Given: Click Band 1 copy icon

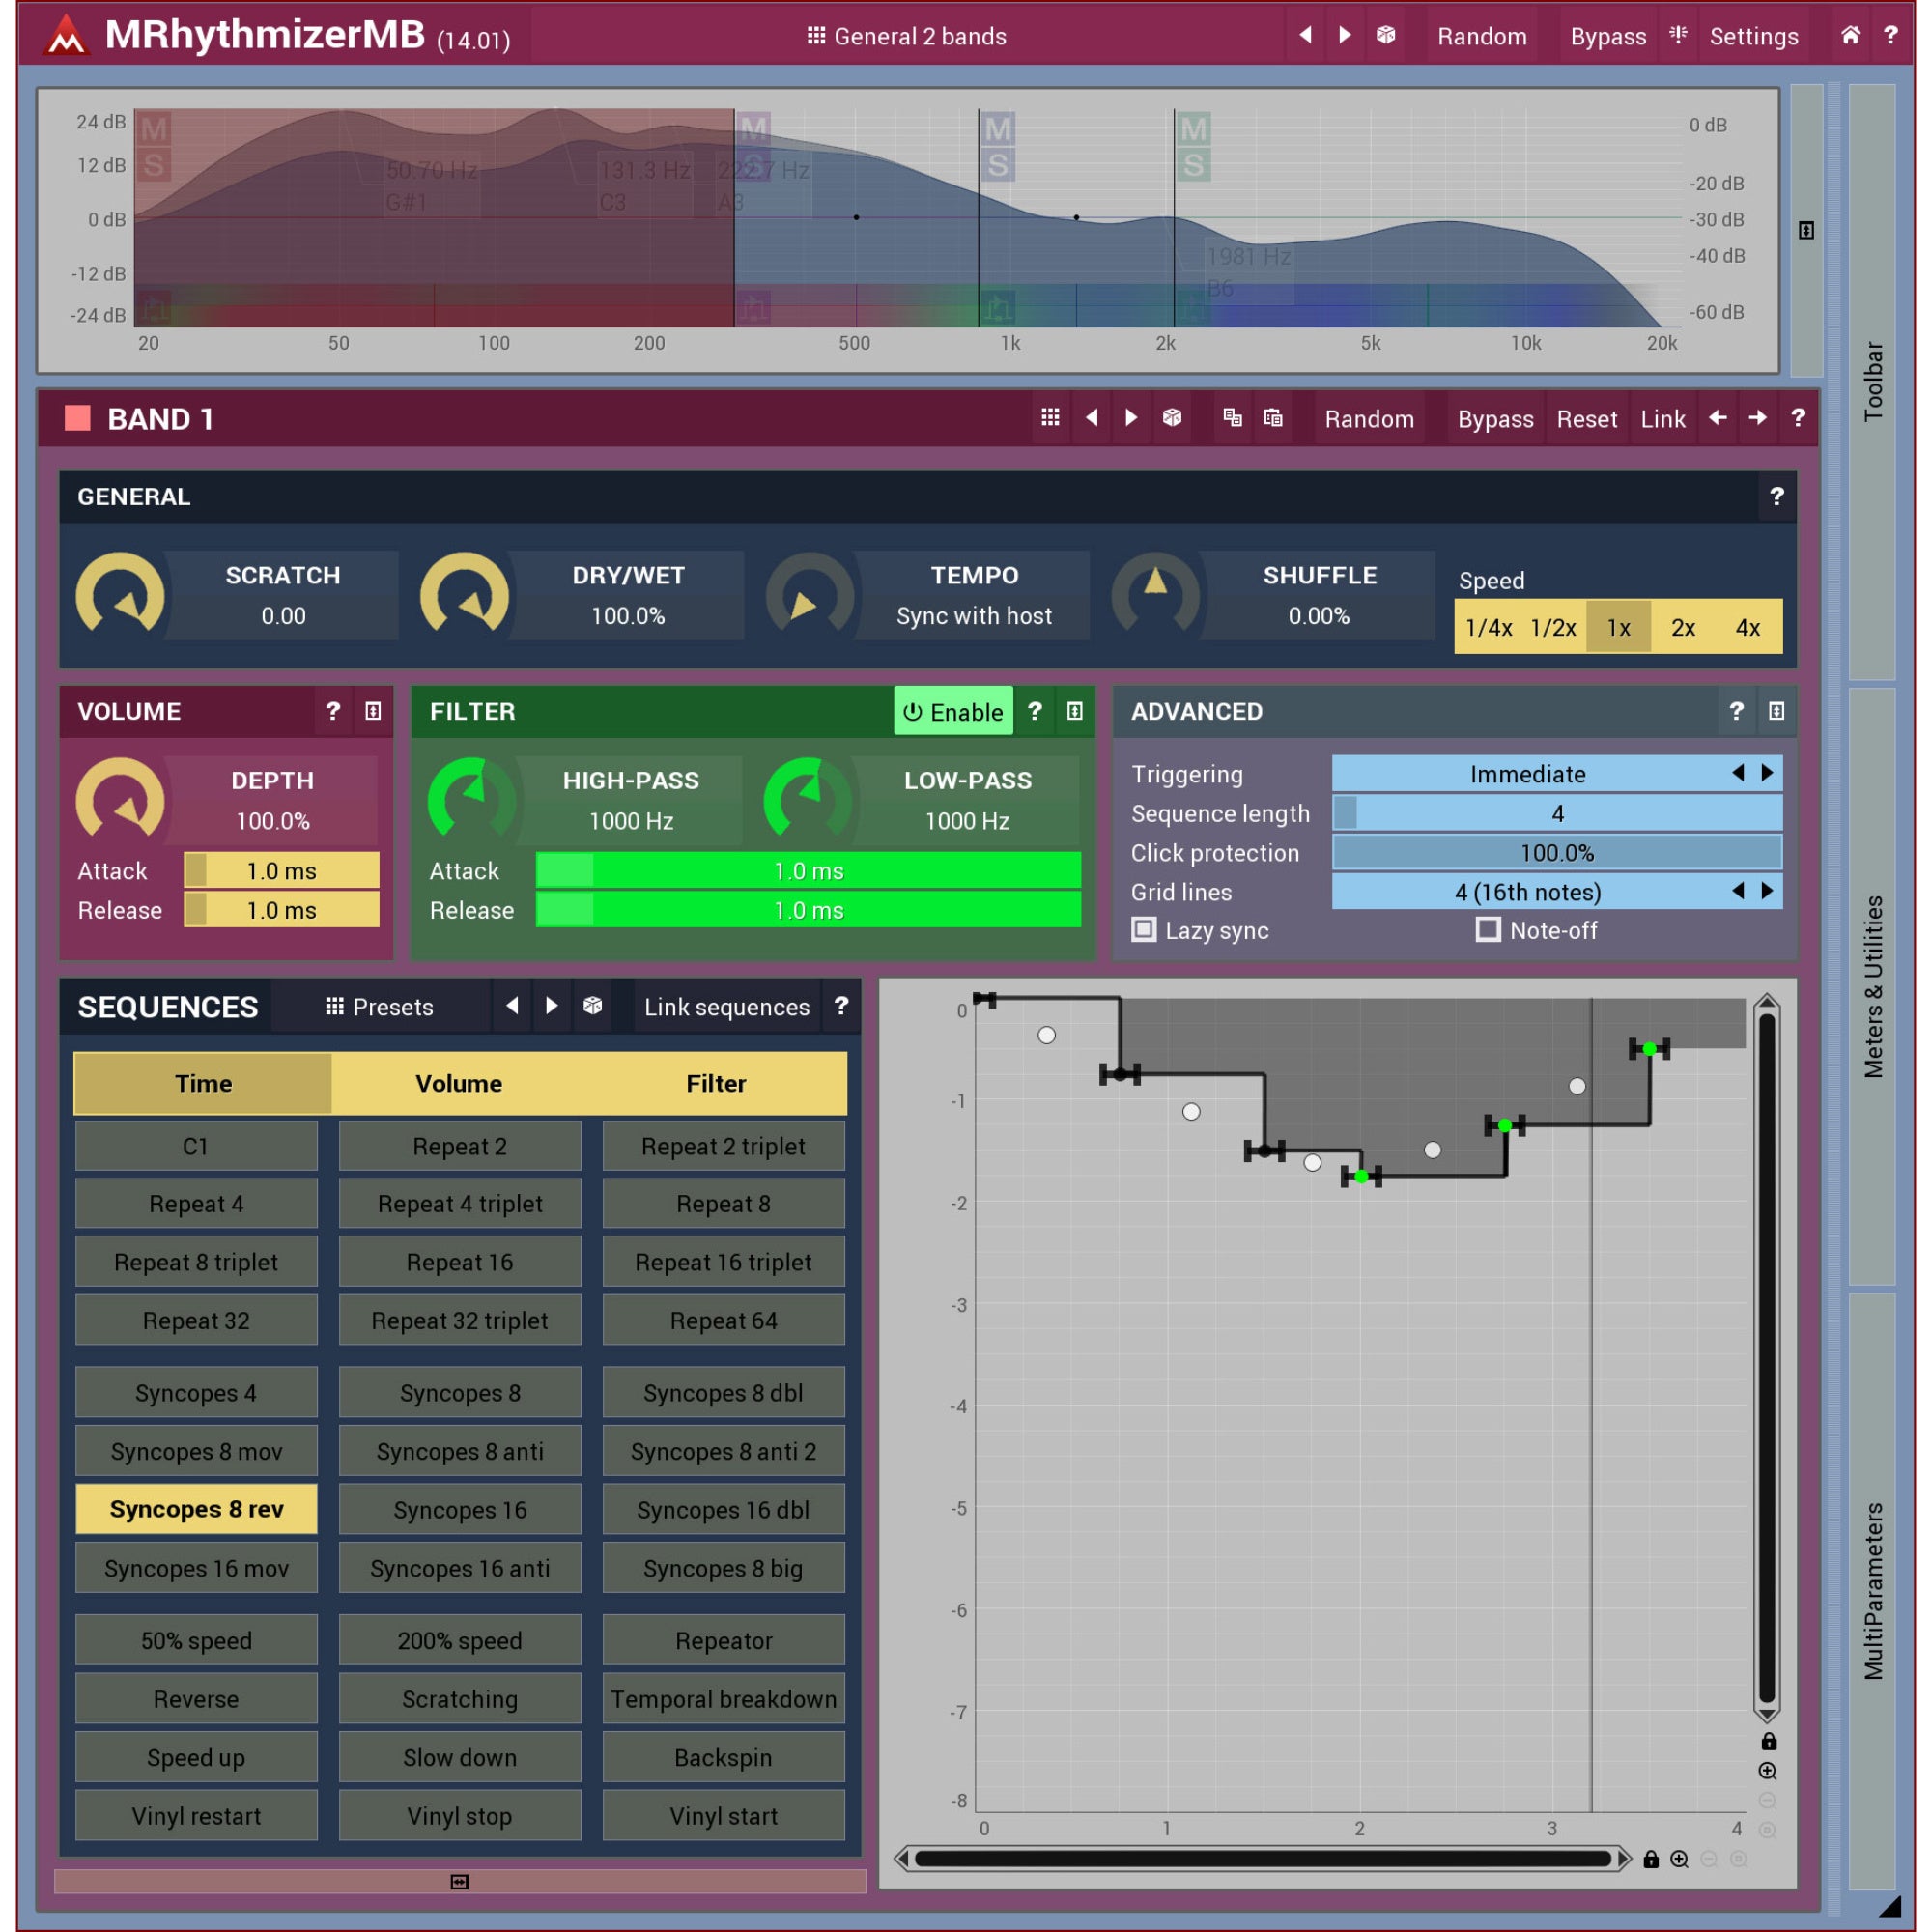Looking at the screenshot, I should 1232,418.
